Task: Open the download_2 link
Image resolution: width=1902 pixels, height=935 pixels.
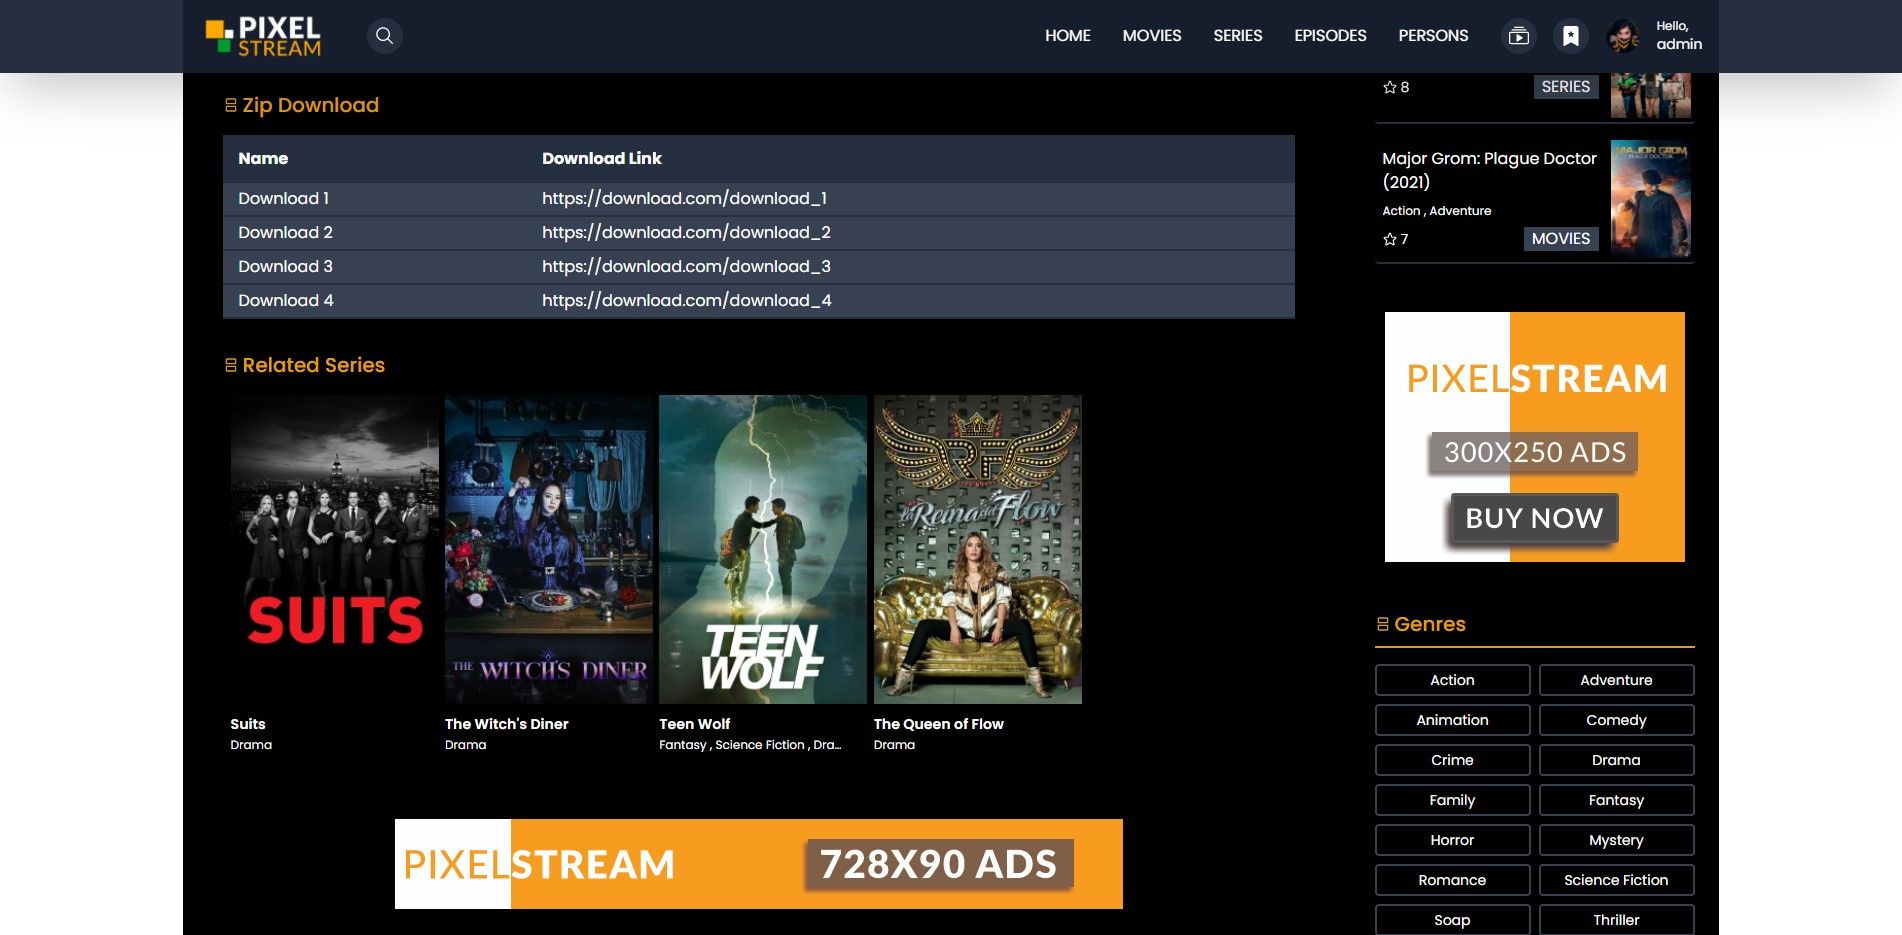Action: tap(686, 233)
